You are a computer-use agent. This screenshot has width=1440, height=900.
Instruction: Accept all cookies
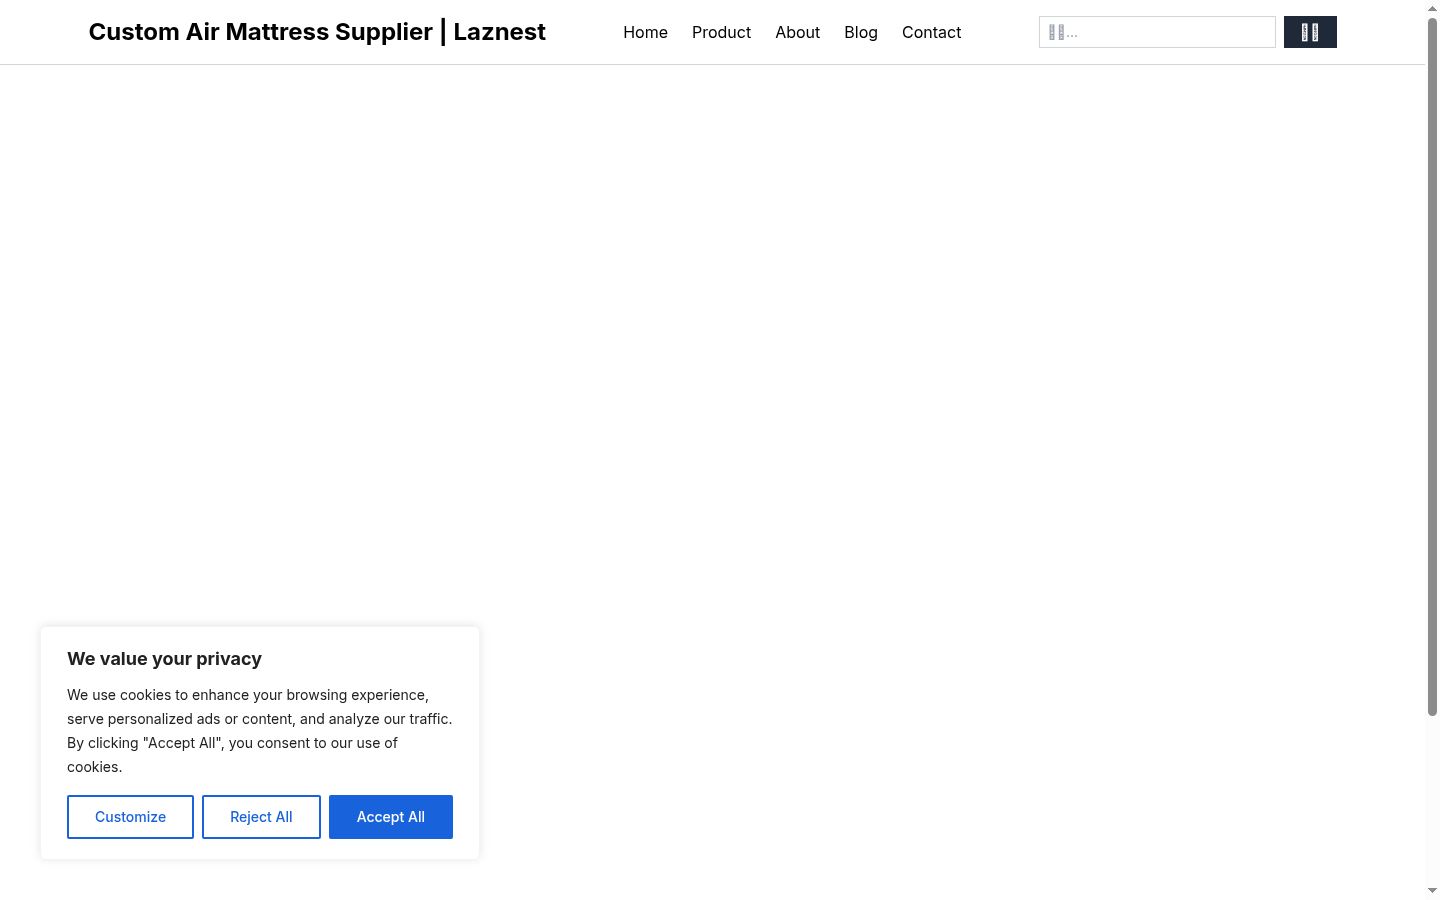391,817
